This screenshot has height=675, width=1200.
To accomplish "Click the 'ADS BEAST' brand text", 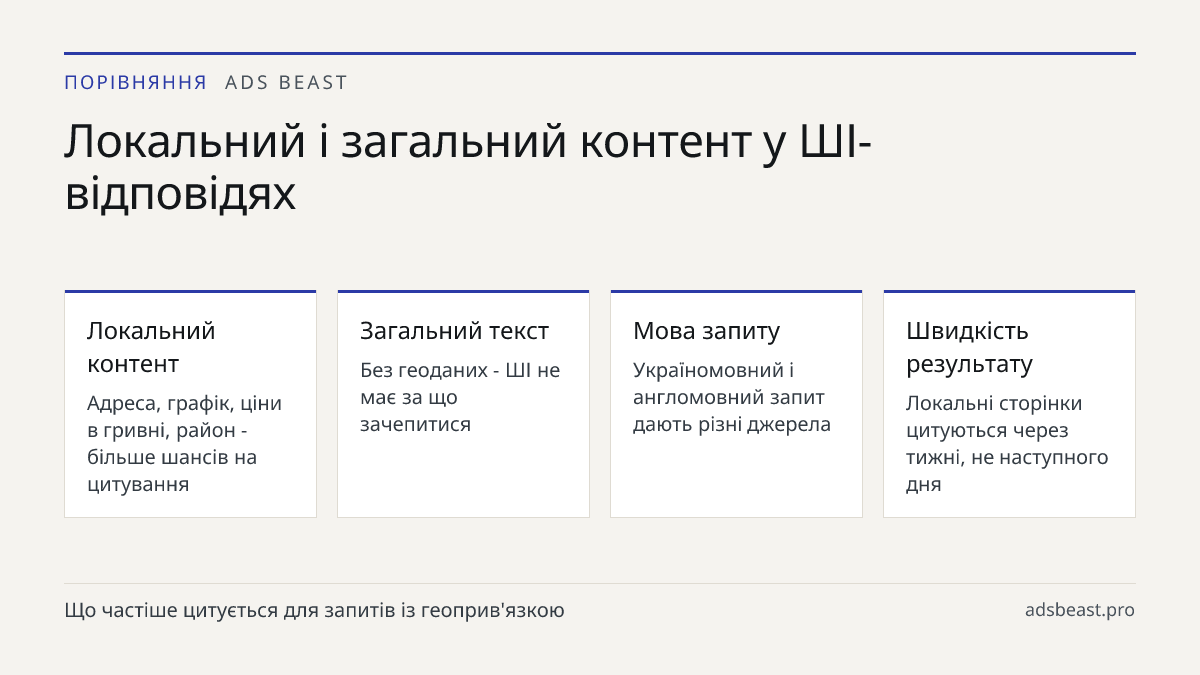I will [286, 83].
